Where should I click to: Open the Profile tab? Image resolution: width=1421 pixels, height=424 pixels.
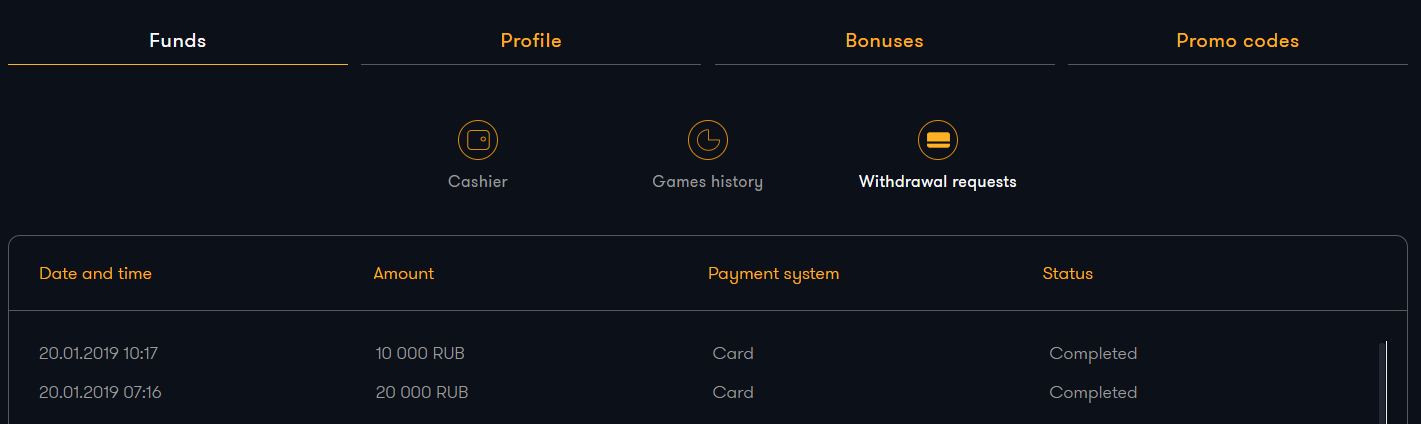[531, 41]
